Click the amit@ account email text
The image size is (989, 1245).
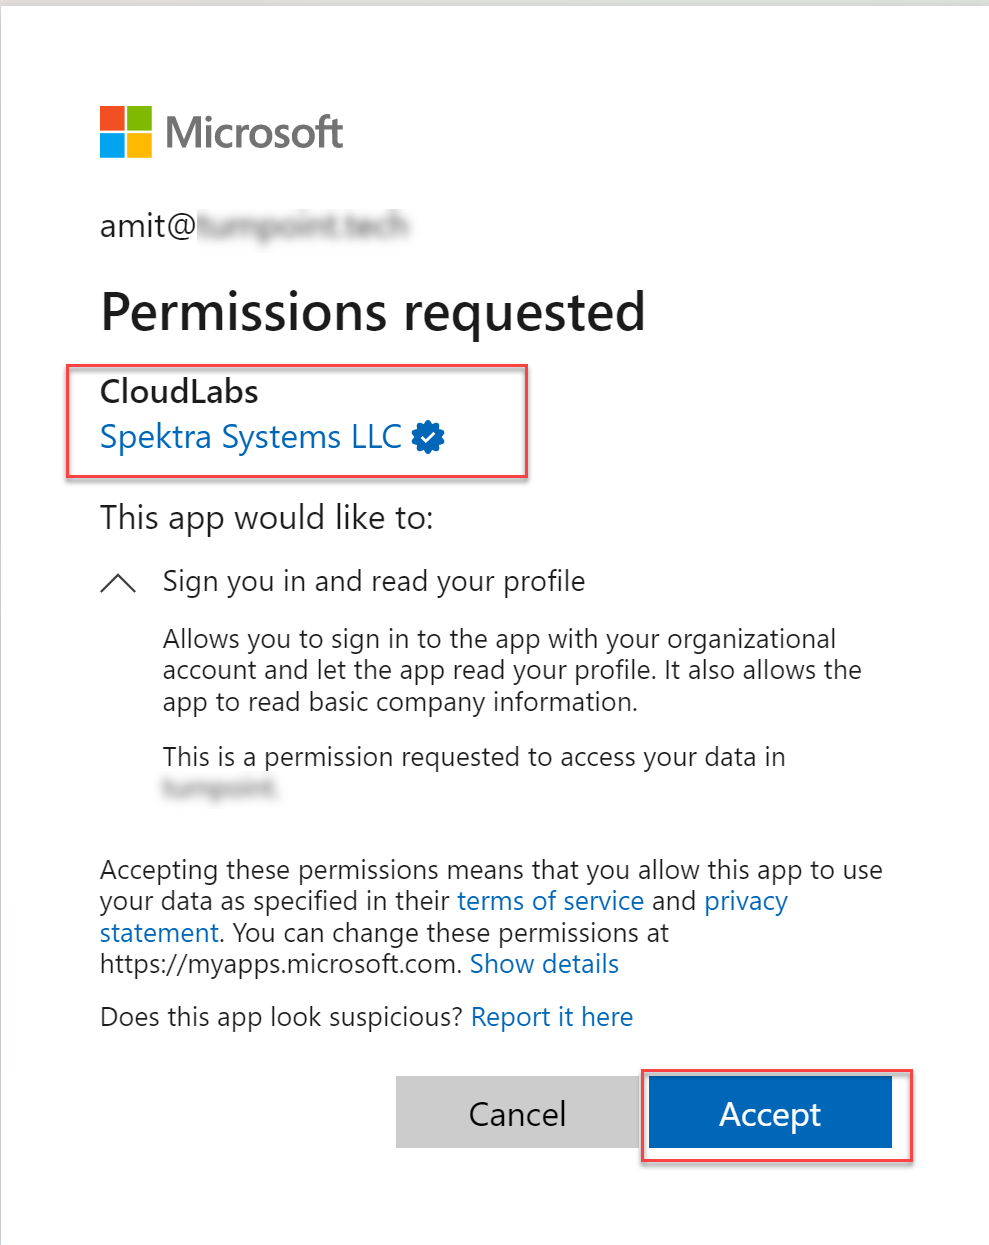[254, 226]
